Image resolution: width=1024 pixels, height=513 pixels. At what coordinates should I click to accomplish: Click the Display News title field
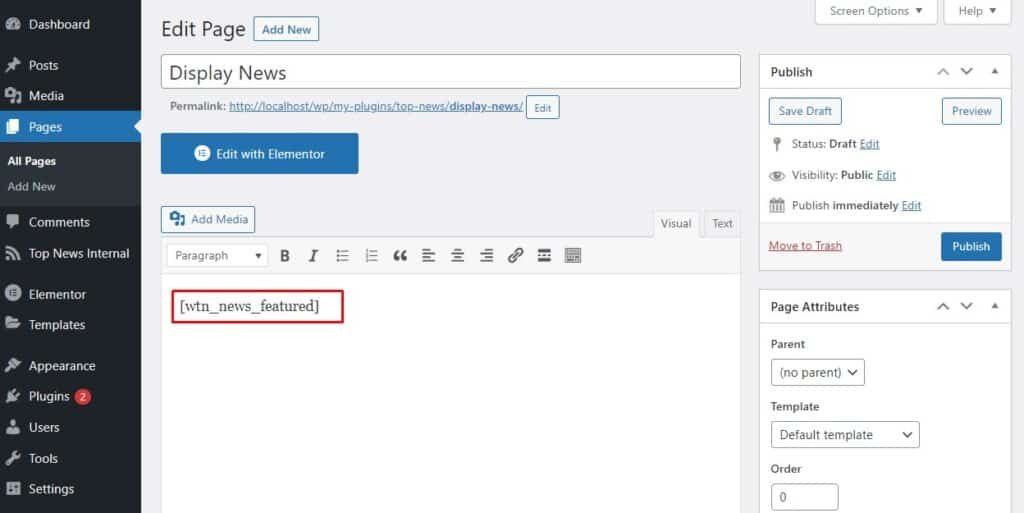451,72
